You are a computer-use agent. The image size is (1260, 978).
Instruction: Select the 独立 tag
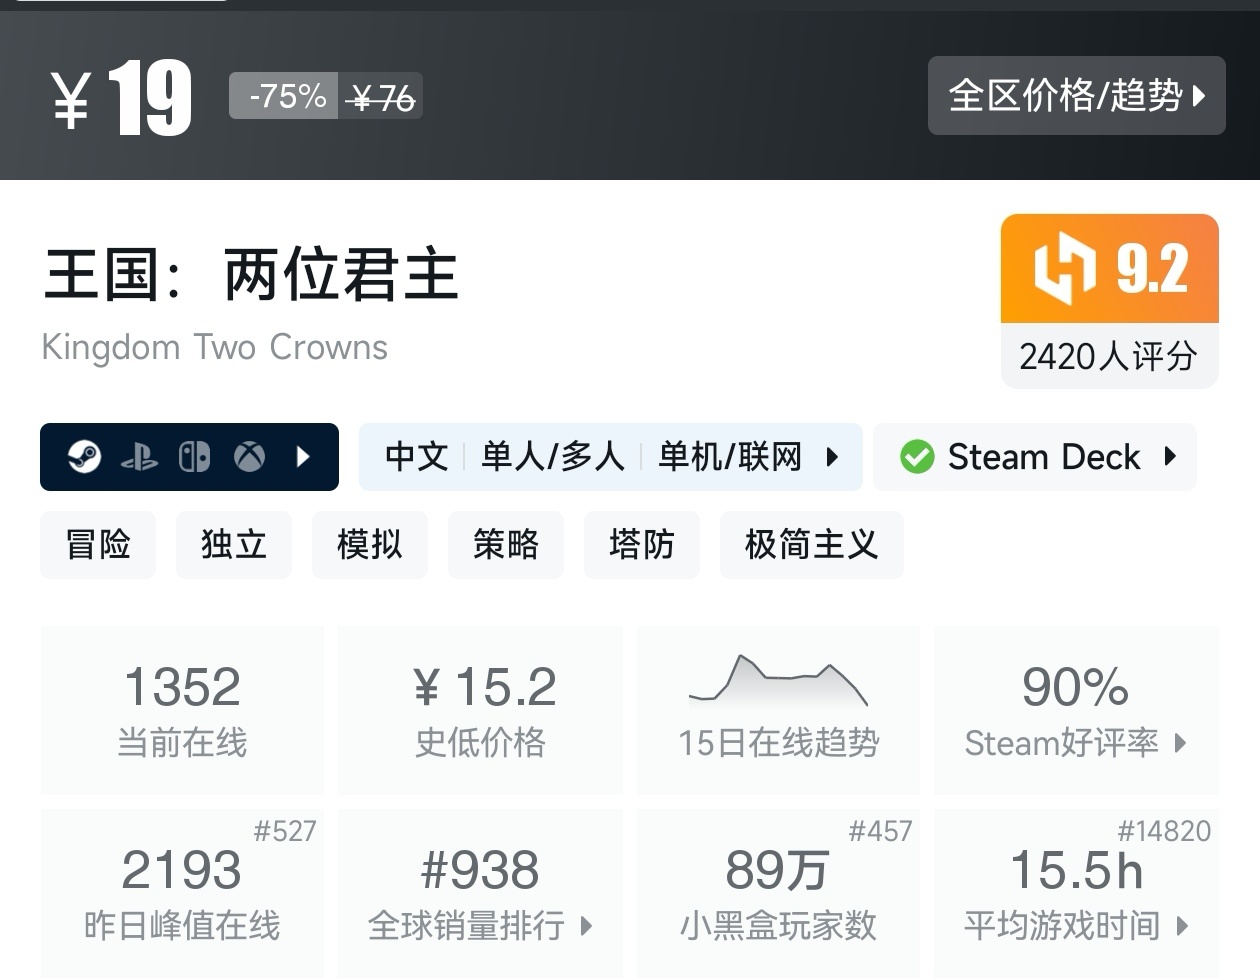tap(234, 545)
